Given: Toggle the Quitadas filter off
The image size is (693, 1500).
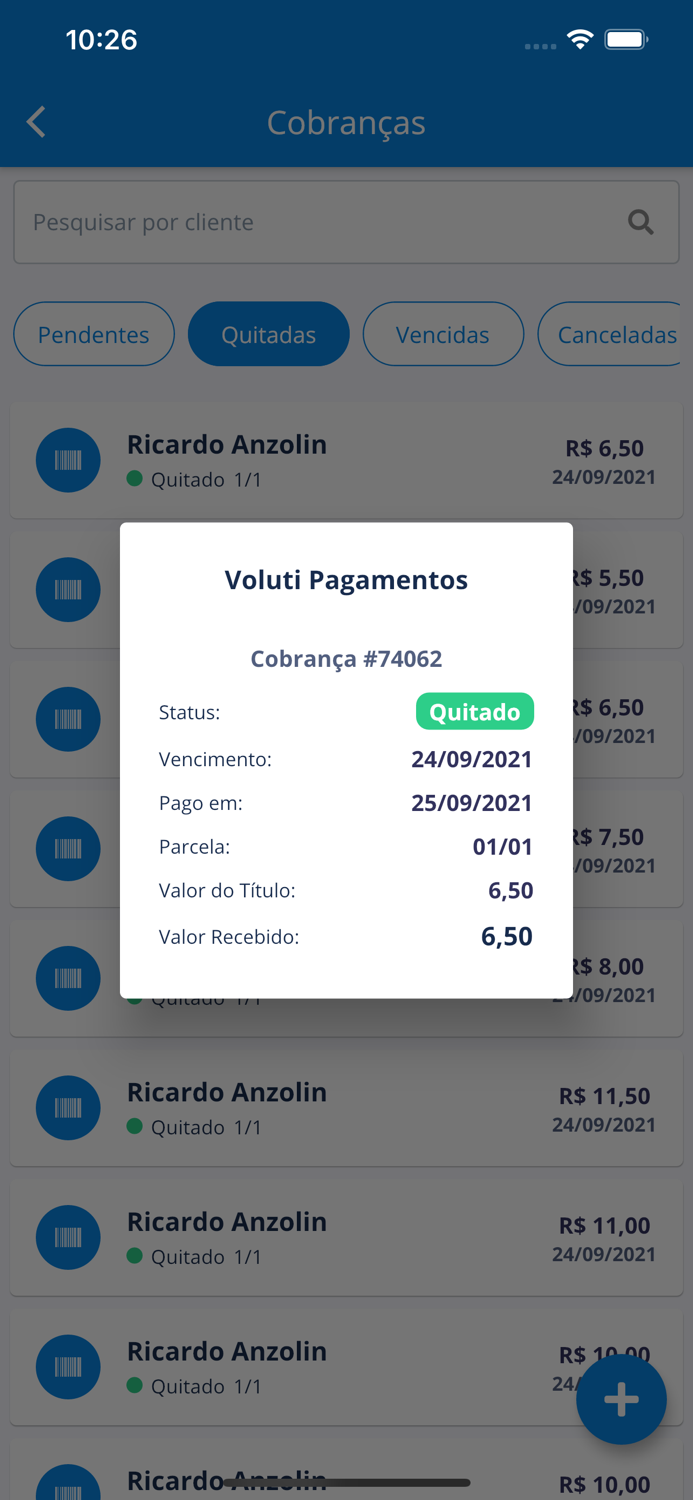Looking at the screenshot, I should [x=268, y=334].
